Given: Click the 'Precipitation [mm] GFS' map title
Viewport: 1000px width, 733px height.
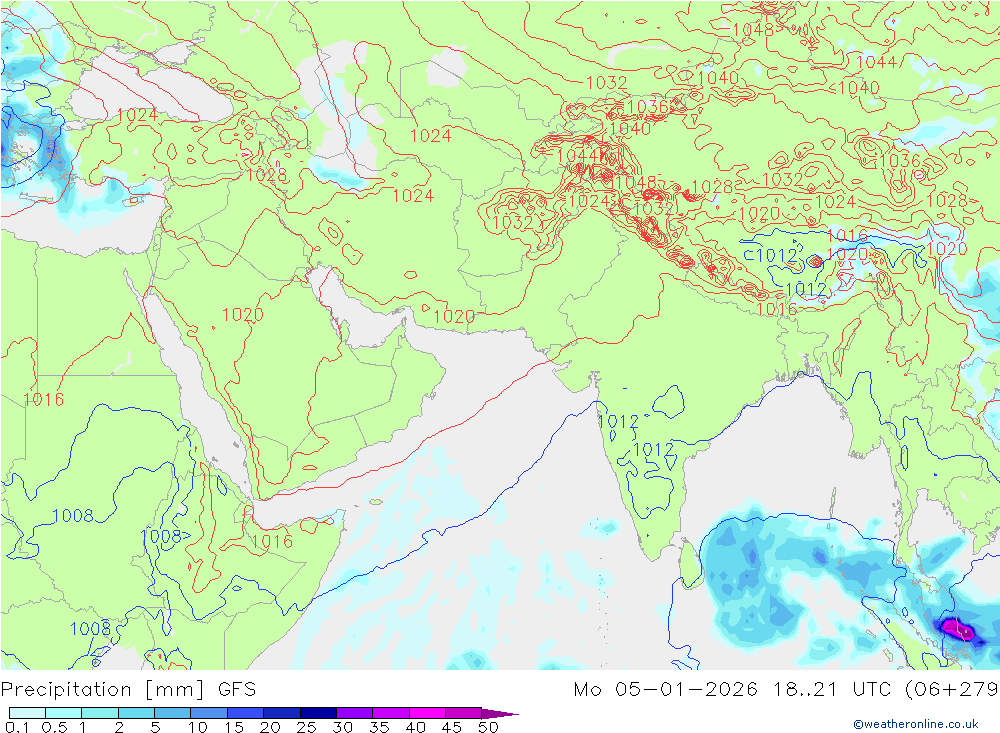Looking at the screenshot, I should (128, 690).
